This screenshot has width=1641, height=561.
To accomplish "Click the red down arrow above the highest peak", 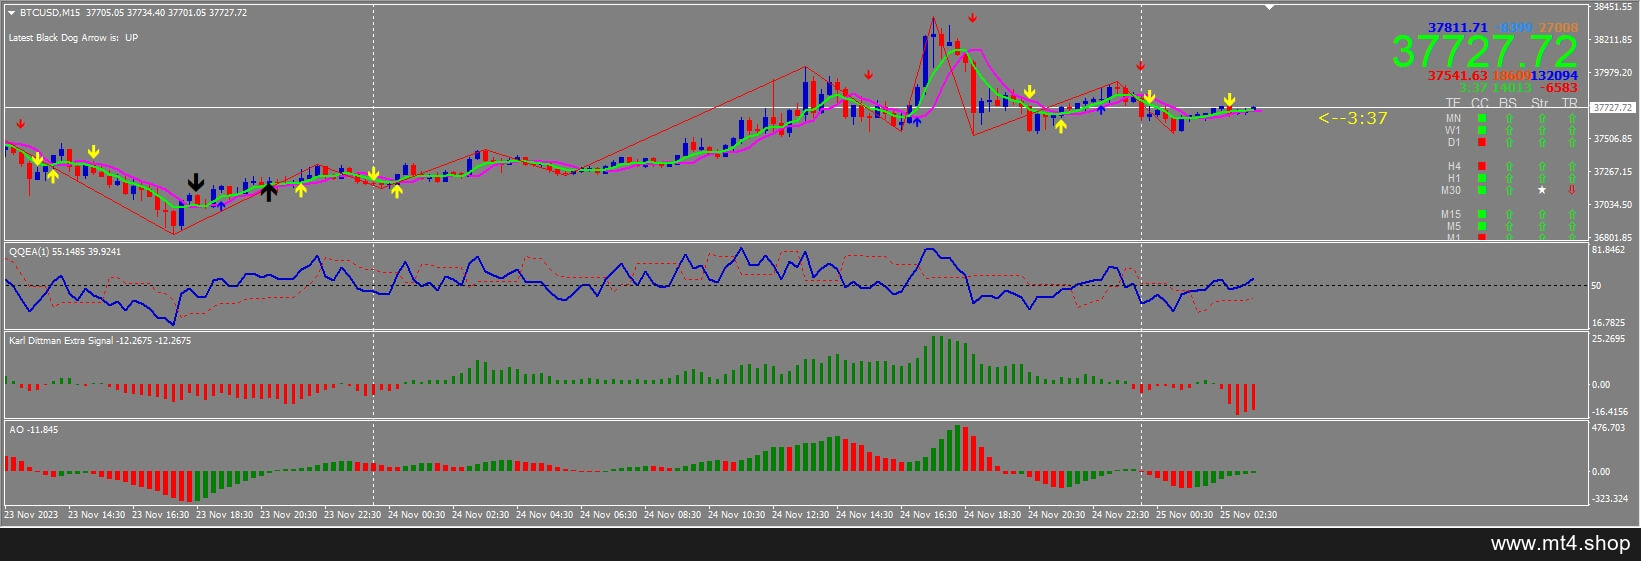I will click(972, 18).
